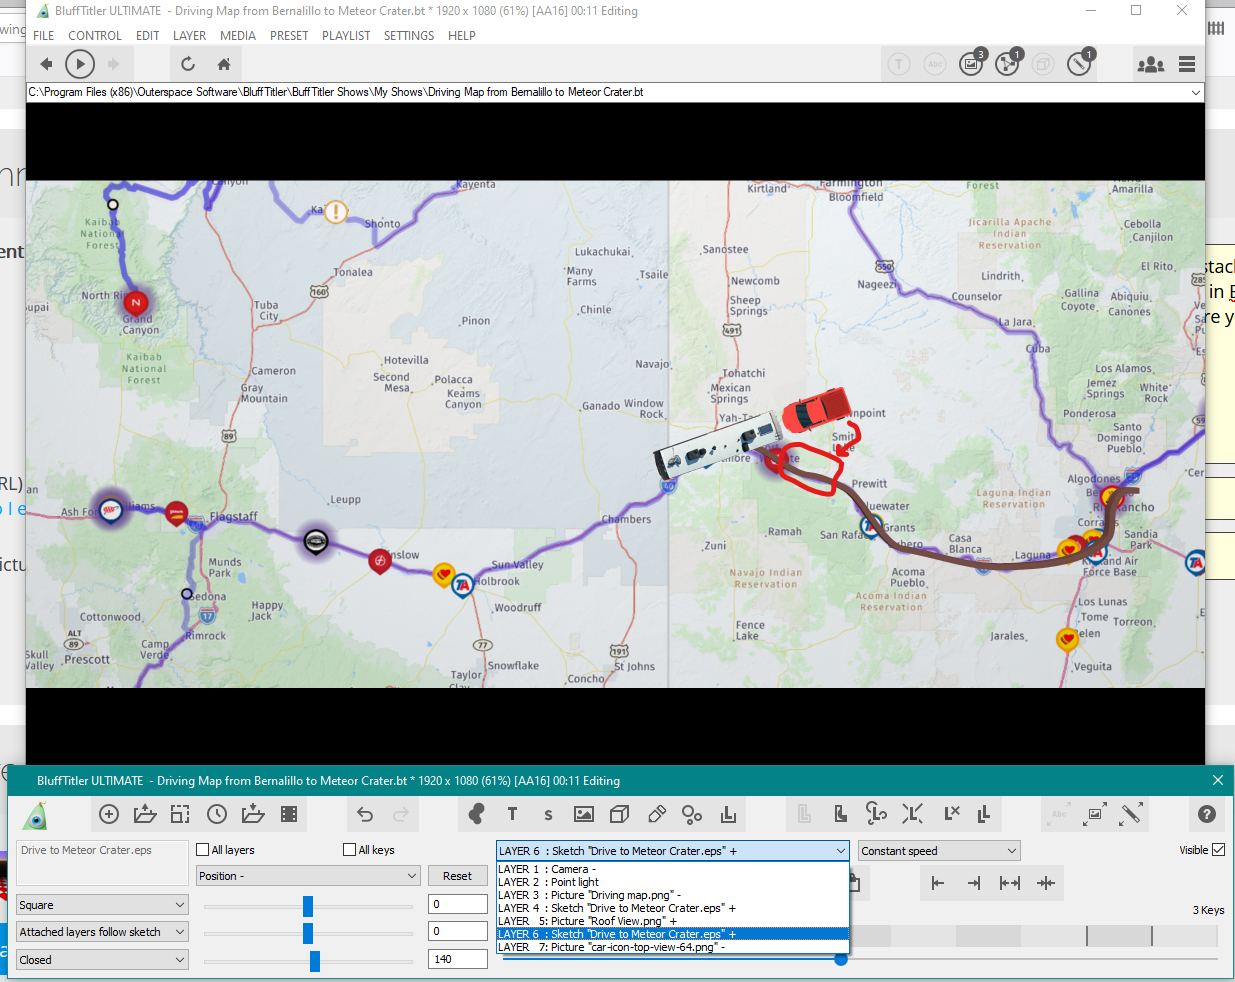
Task: Open the Closed style dropdown
Action: [x=102, y=960]
